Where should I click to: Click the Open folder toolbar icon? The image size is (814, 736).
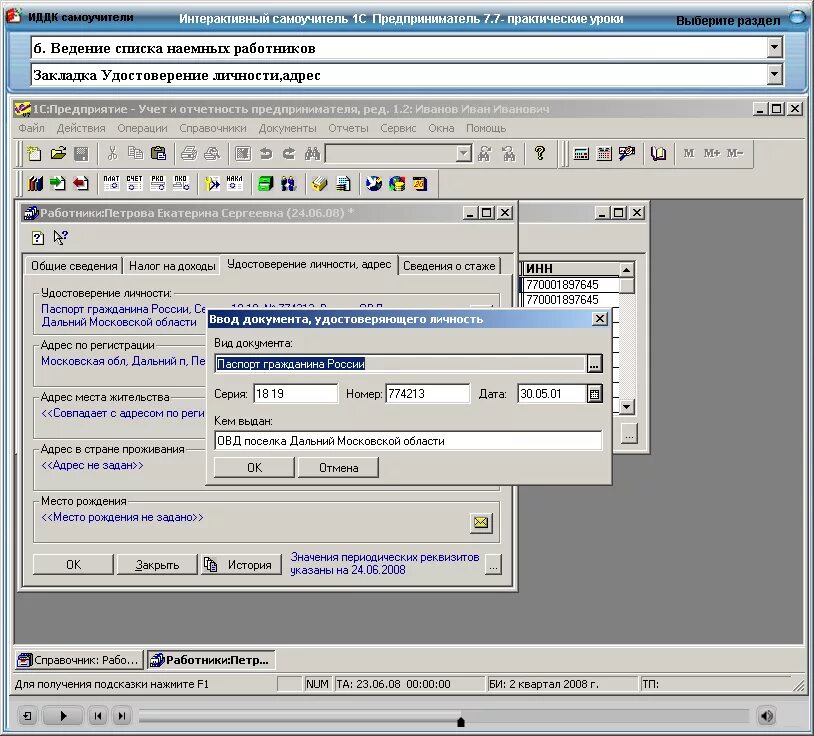58,153
